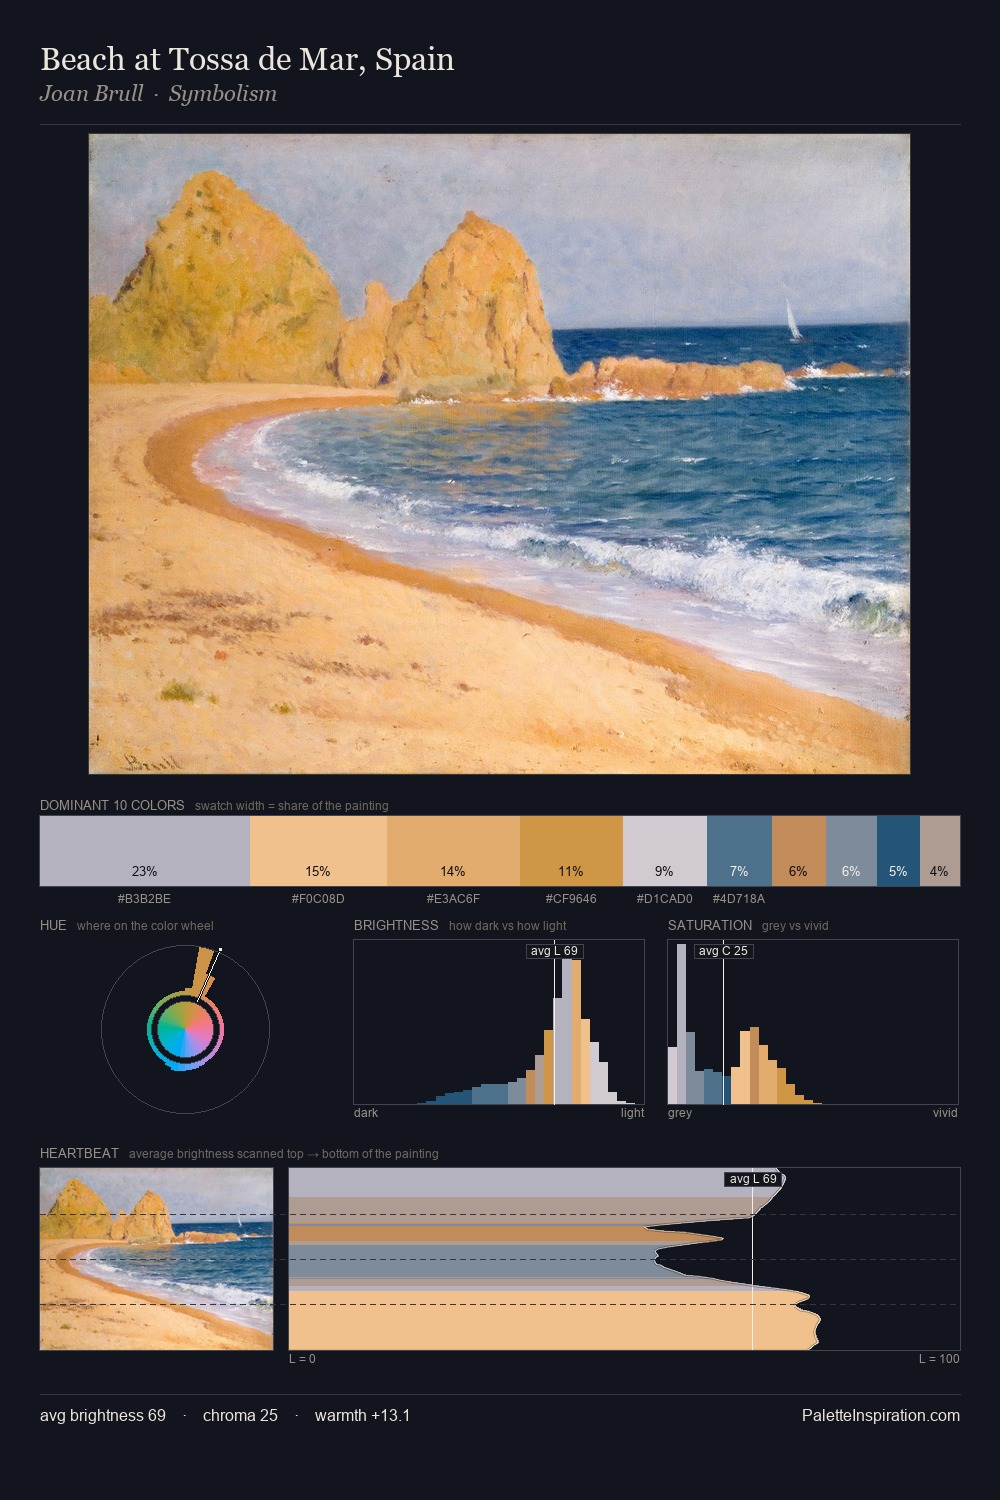Click the small heartbeat painting thumbnail
1000x1500 pixels.
[156, 1259]
